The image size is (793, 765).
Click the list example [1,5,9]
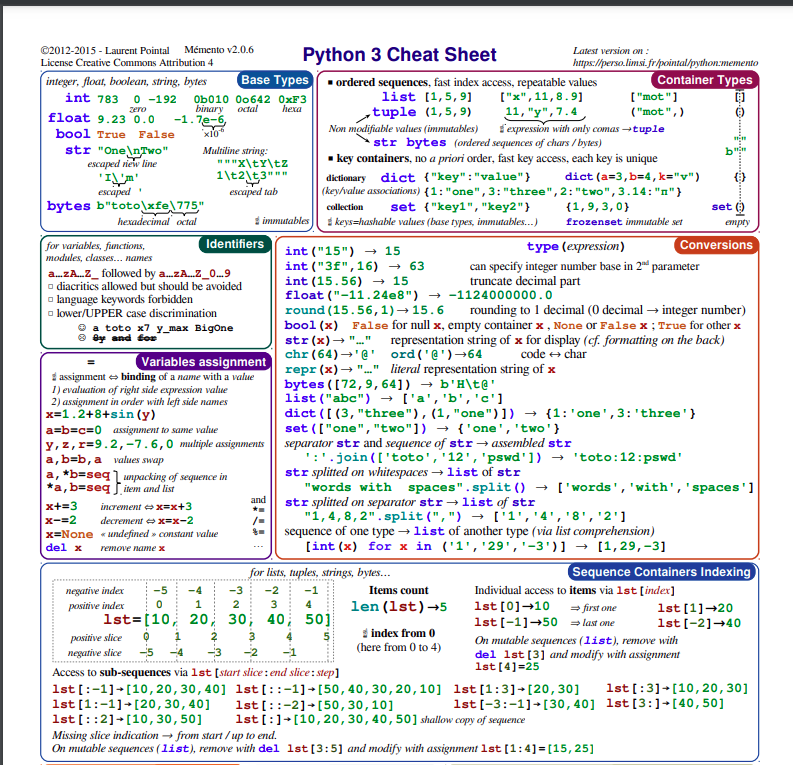pyautogui.click(x=448, y=97)
